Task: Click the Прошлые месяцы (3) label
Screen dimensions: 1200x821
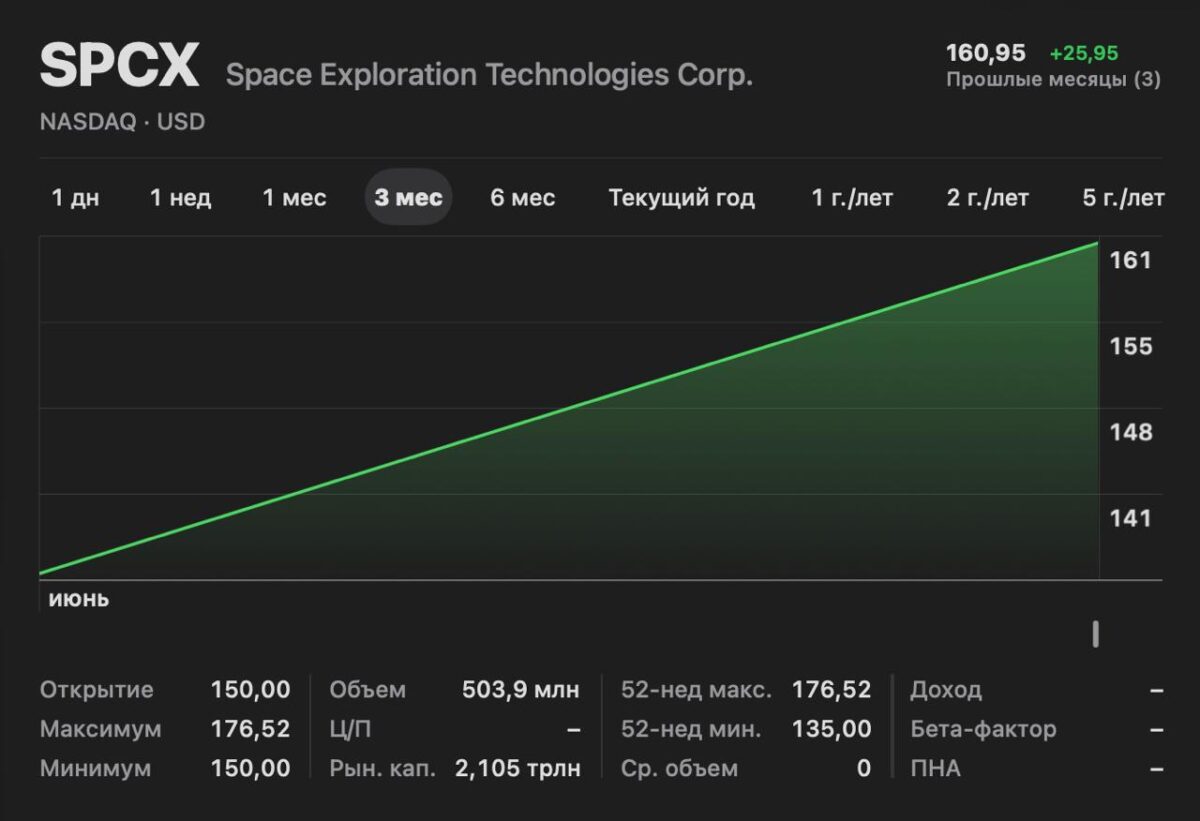Action: pyautogui.click(x=1054, y=80)
